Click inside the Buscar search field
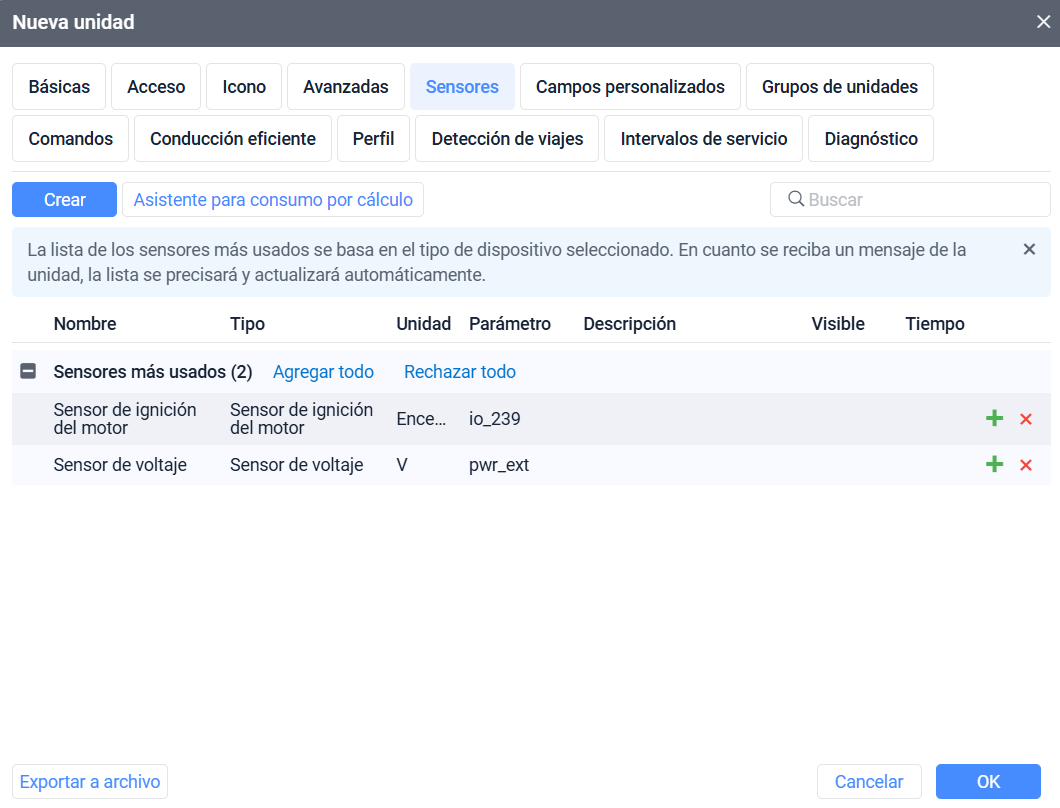1060x808 pixels. [900, 199]
